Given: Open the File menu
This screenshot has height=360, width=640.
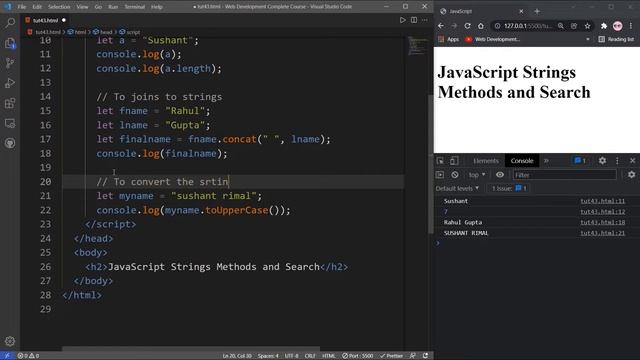Looking at the screenshot, I should coord(22,7).
